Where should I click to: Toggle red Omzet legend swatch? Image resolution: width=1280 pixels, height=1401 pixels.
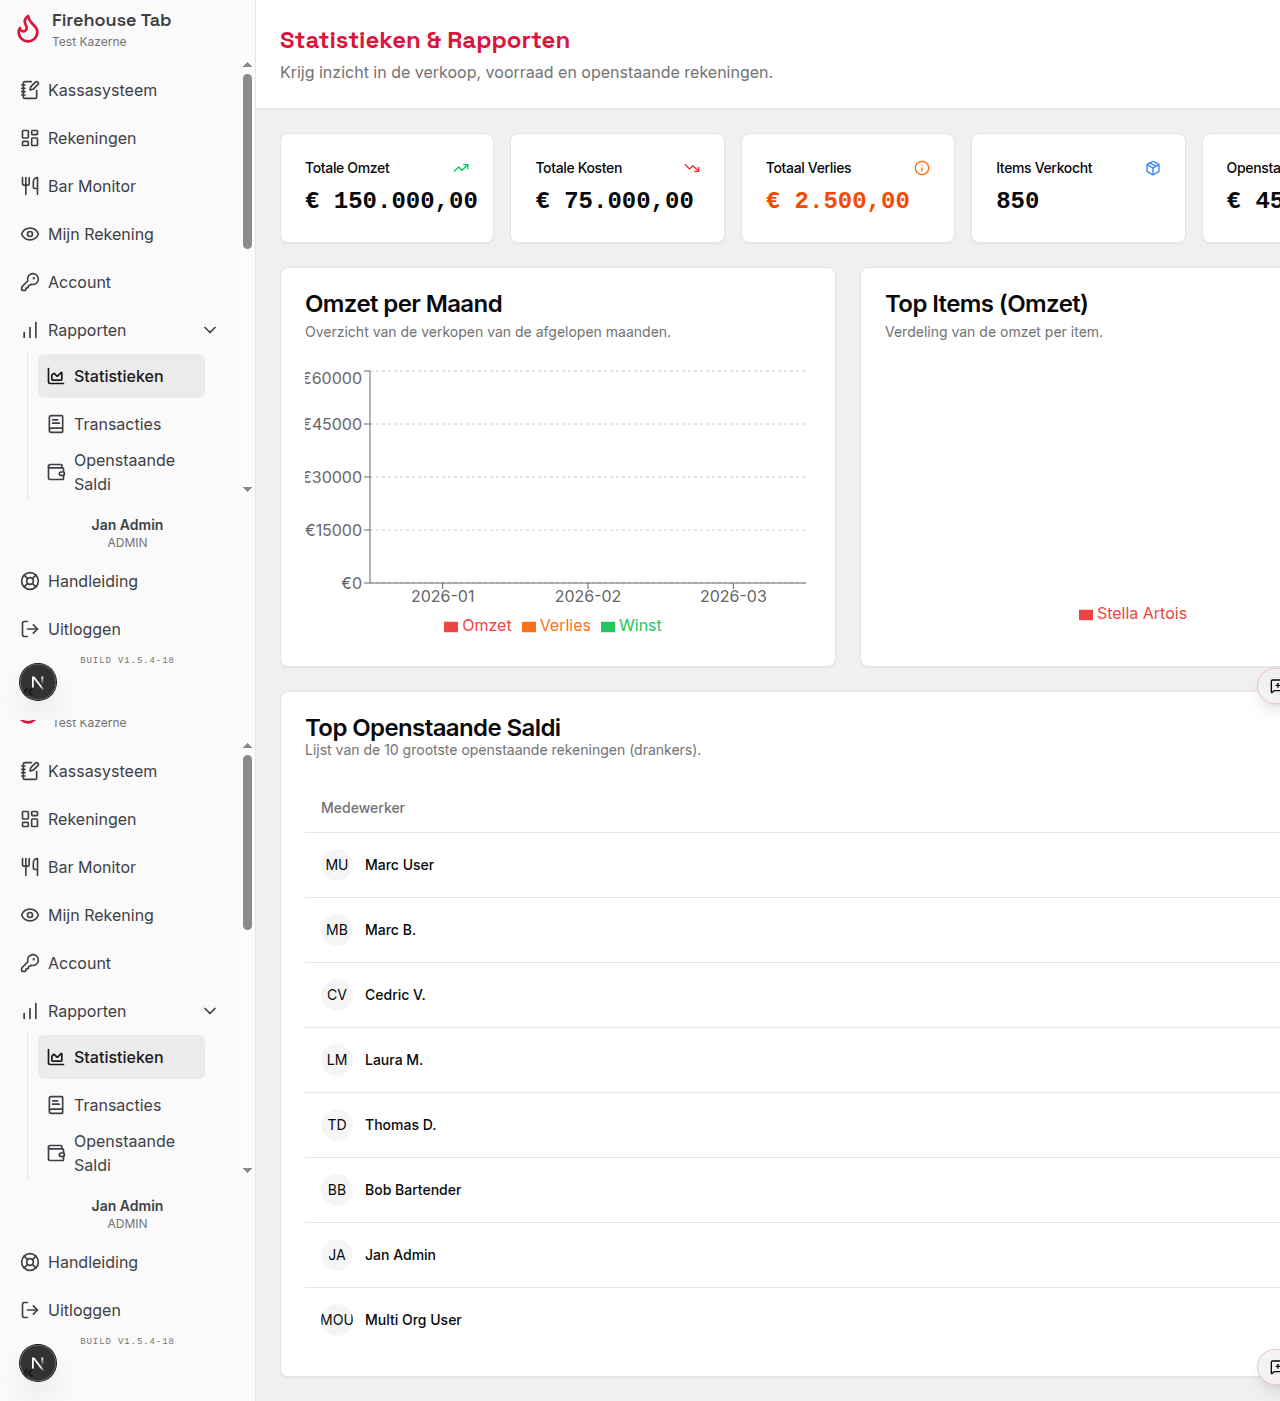(451, 627)
